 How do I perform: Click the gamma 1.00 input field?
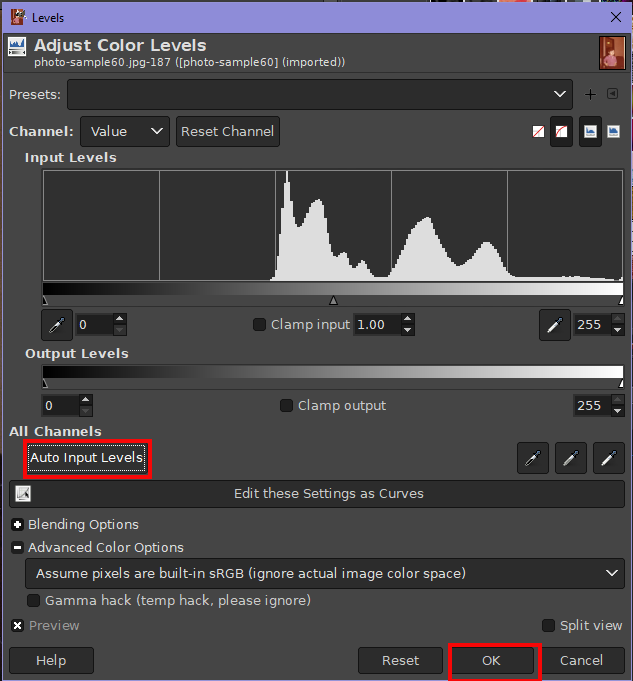point(377,325)
